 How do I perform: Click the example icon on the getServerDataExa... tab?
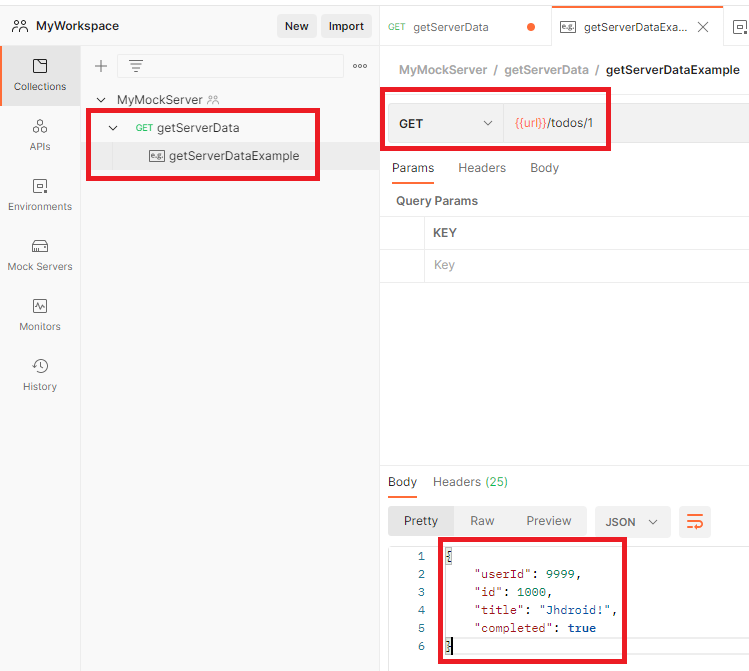(567, 27)
